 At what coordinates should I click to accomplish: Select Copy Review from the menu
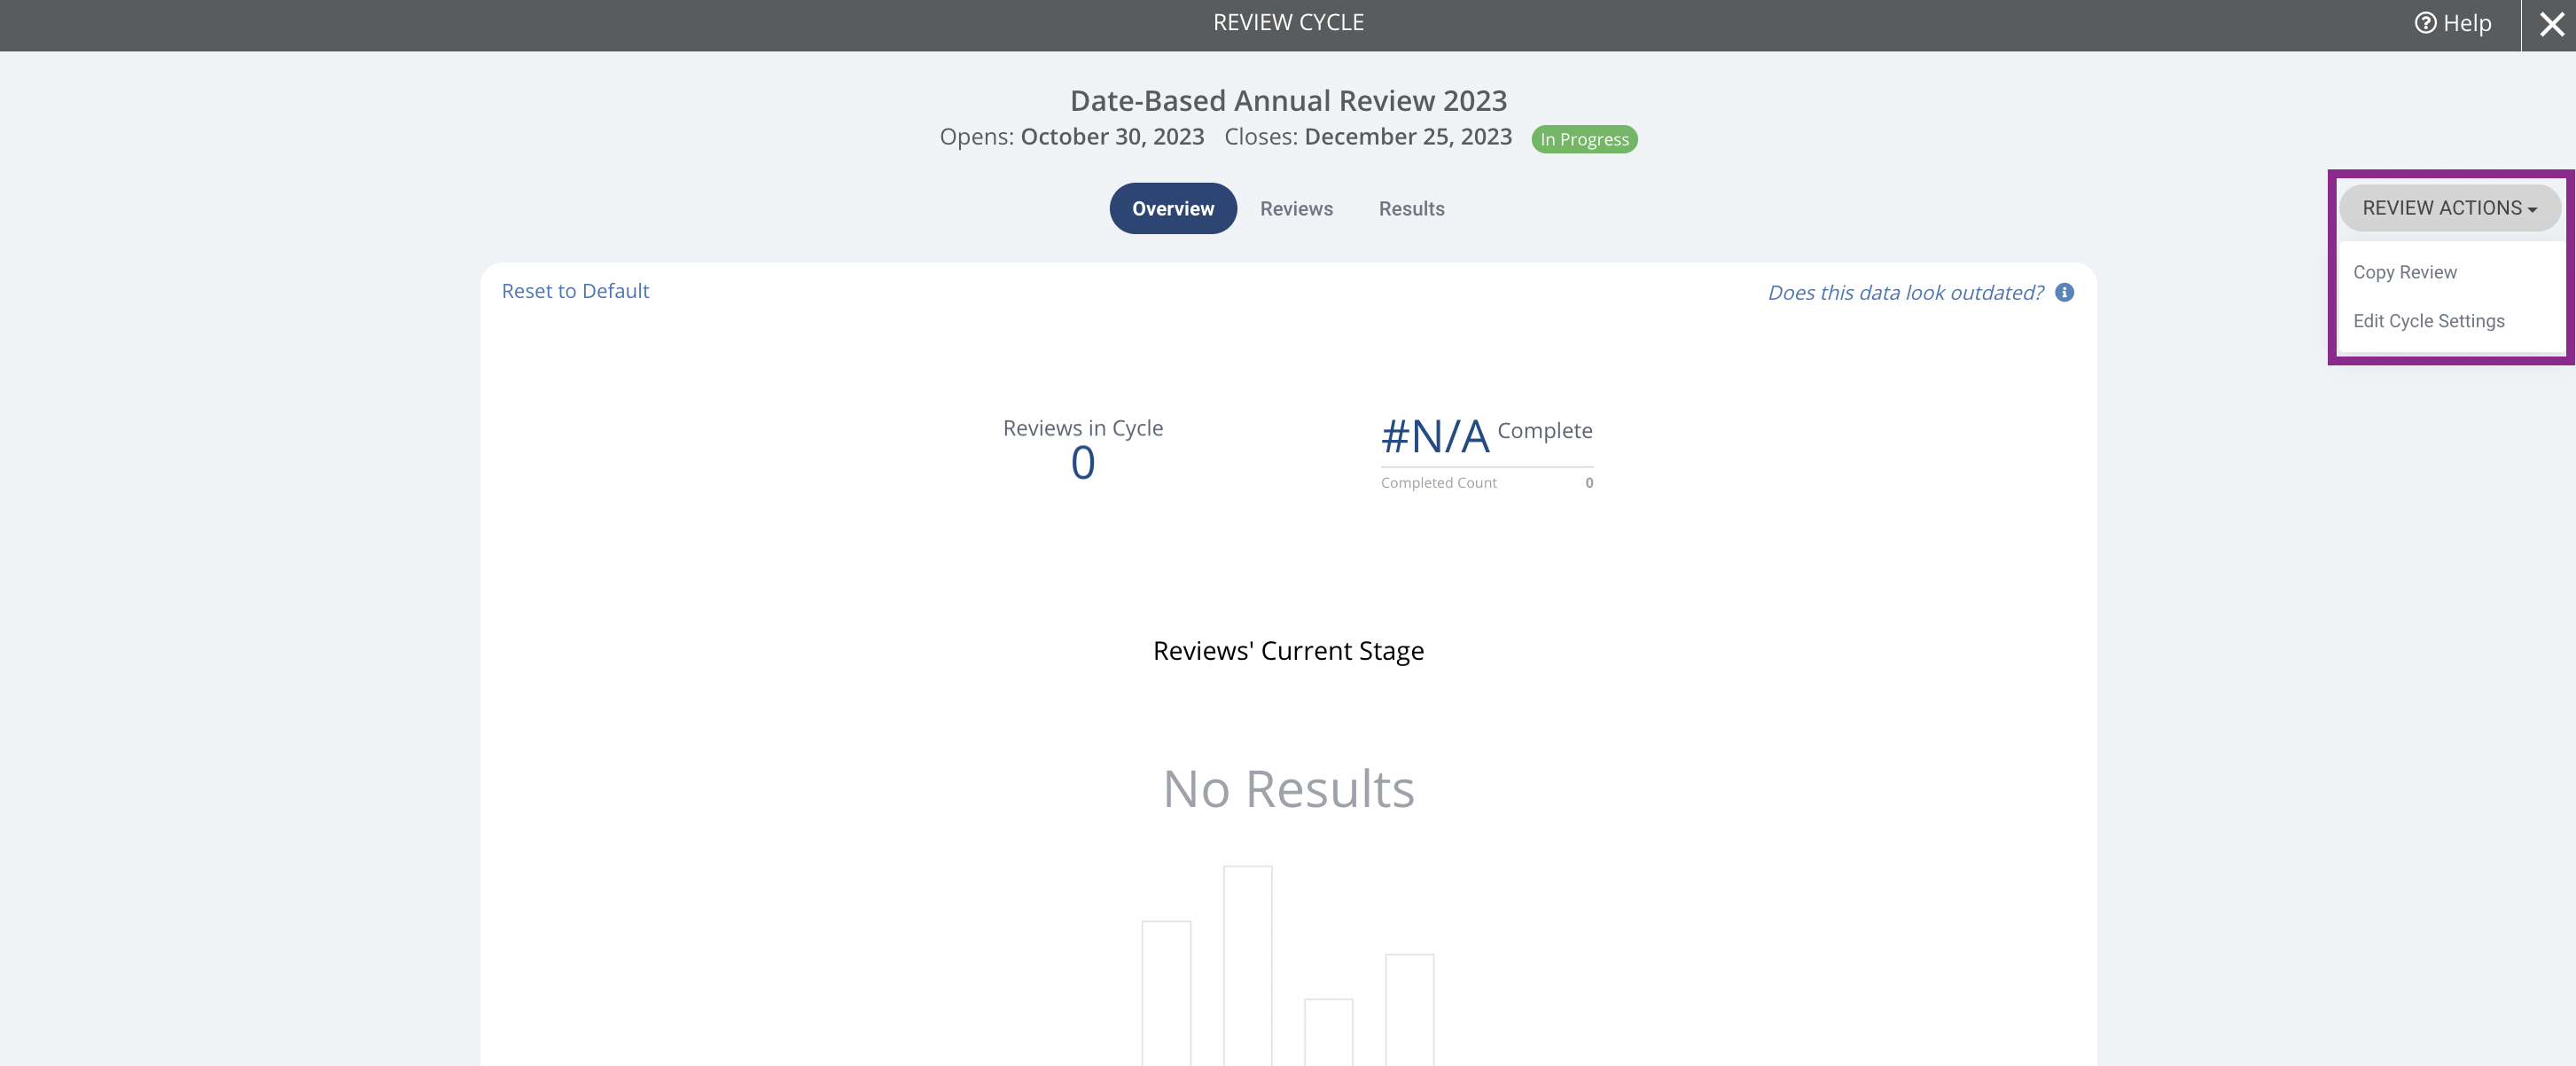2404,272
